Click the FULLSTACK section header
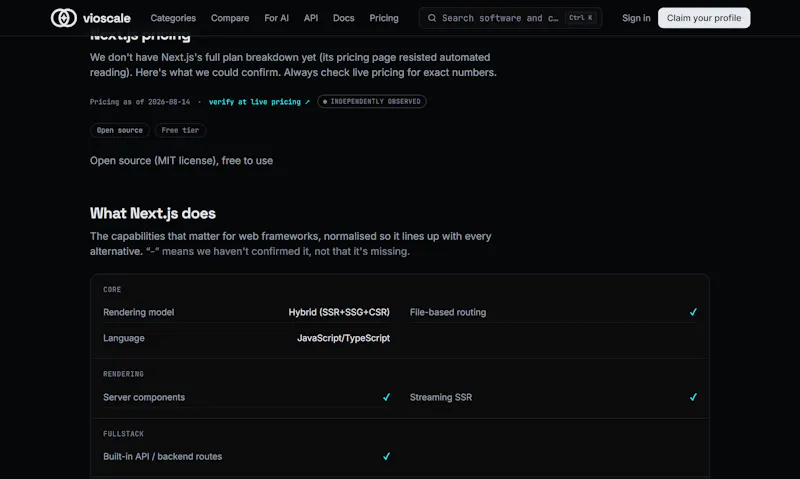This screenshot has width=800, height=479. 123,434
